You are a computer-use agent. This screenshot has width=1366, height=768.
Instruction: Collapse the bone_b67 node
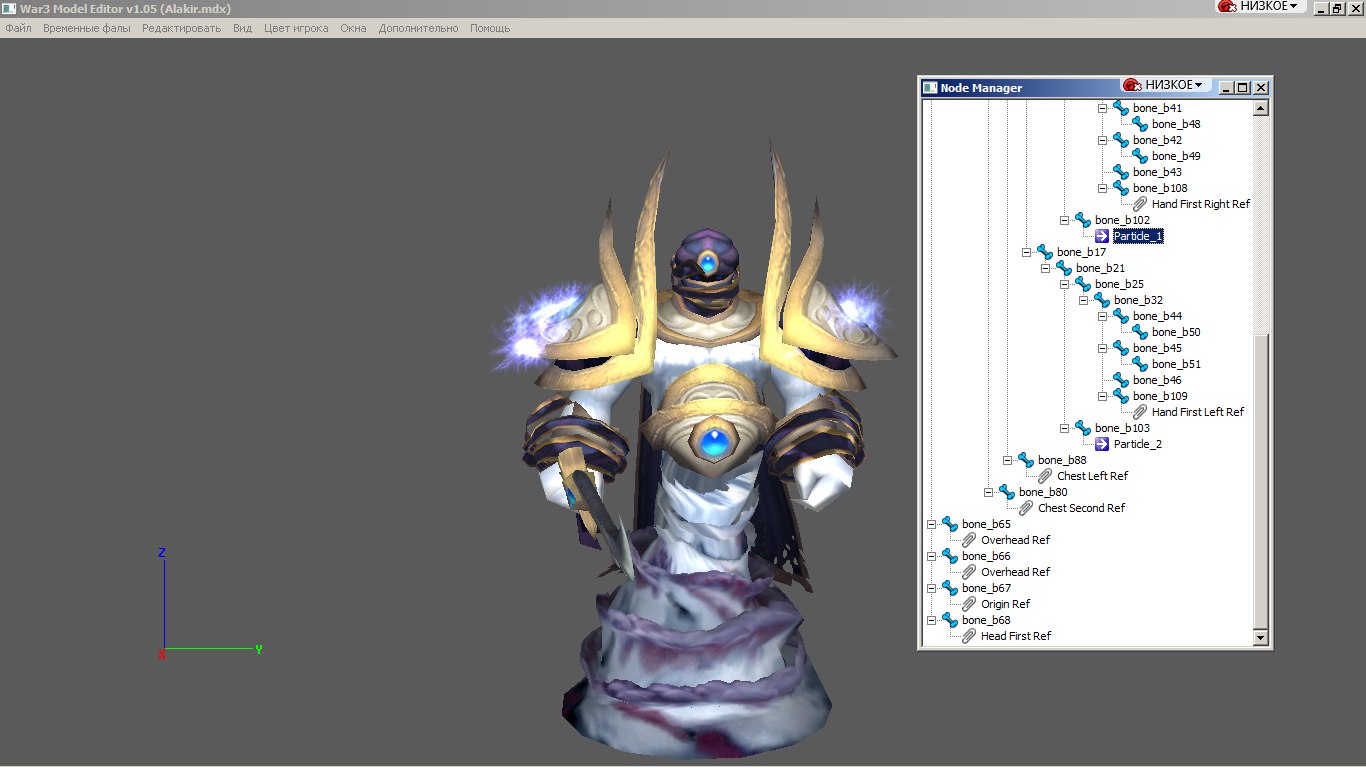pos(932,588)
